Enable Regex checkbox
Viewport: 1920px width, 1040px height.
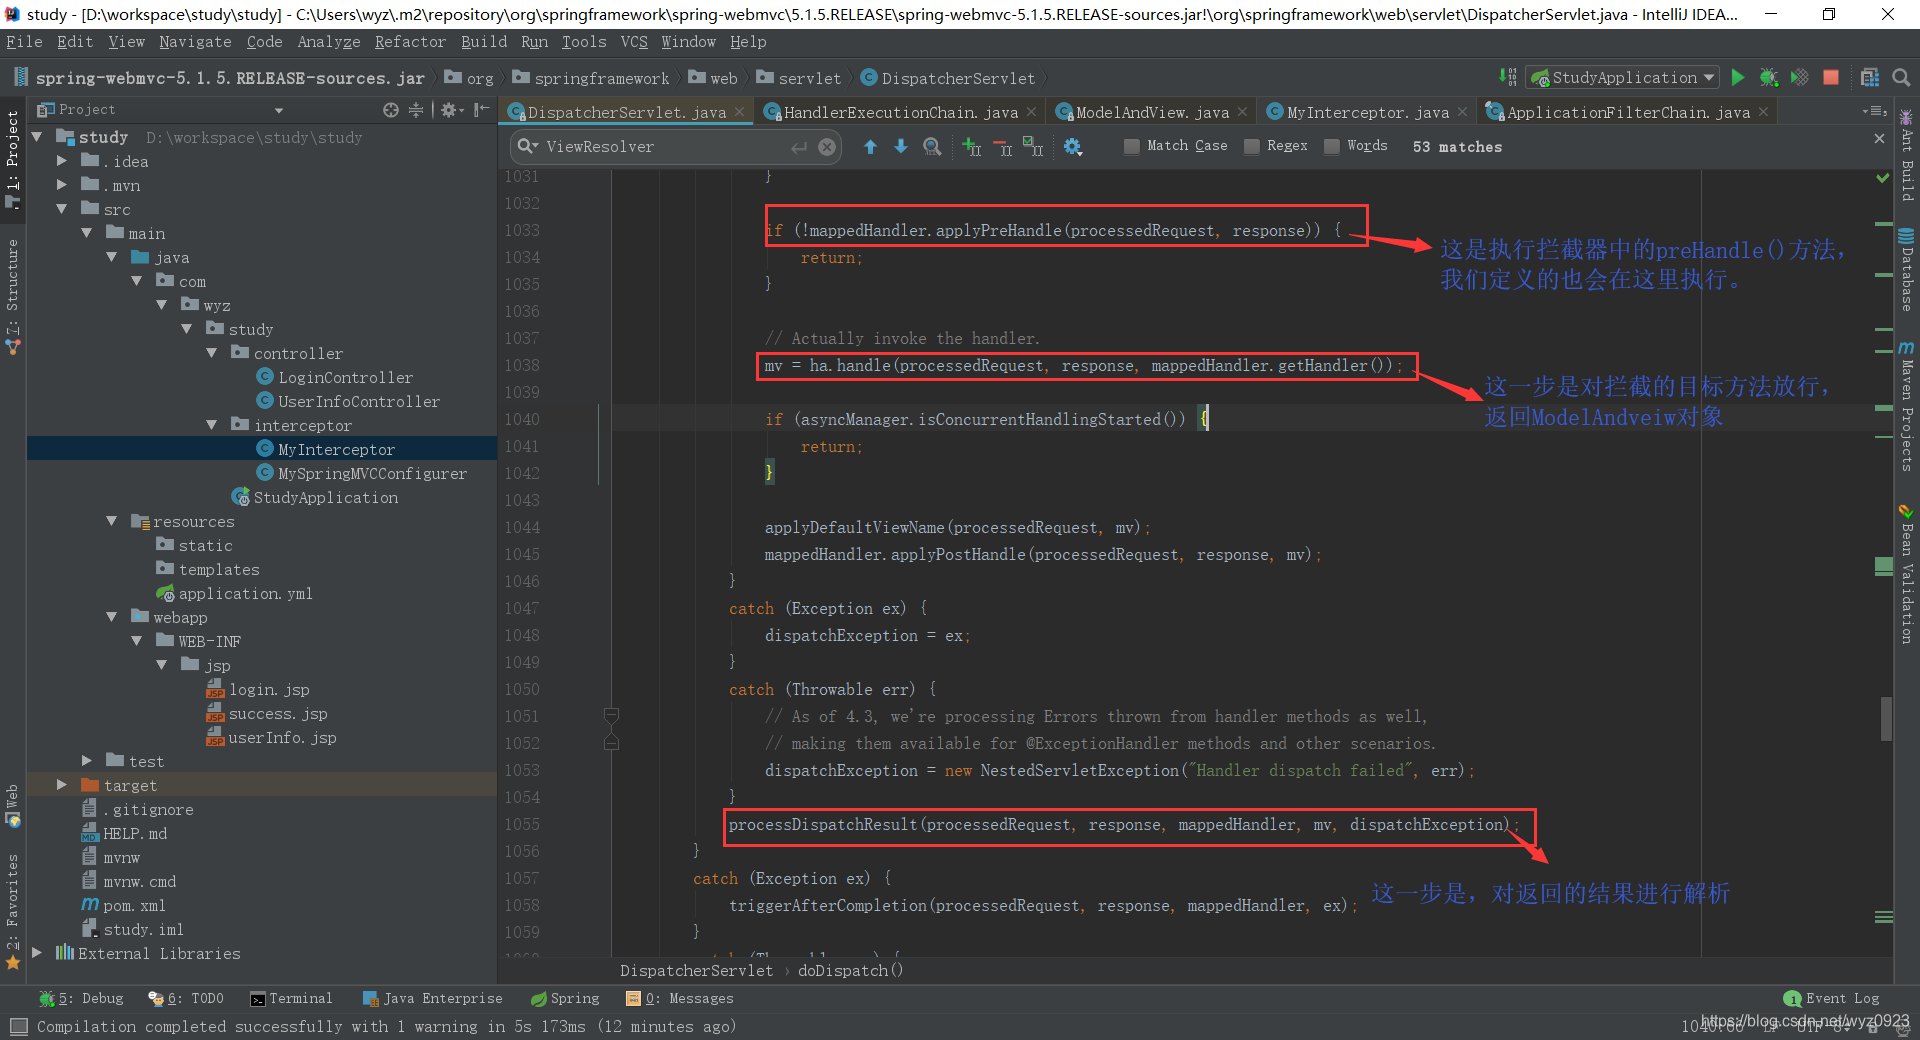(1251, 146)
